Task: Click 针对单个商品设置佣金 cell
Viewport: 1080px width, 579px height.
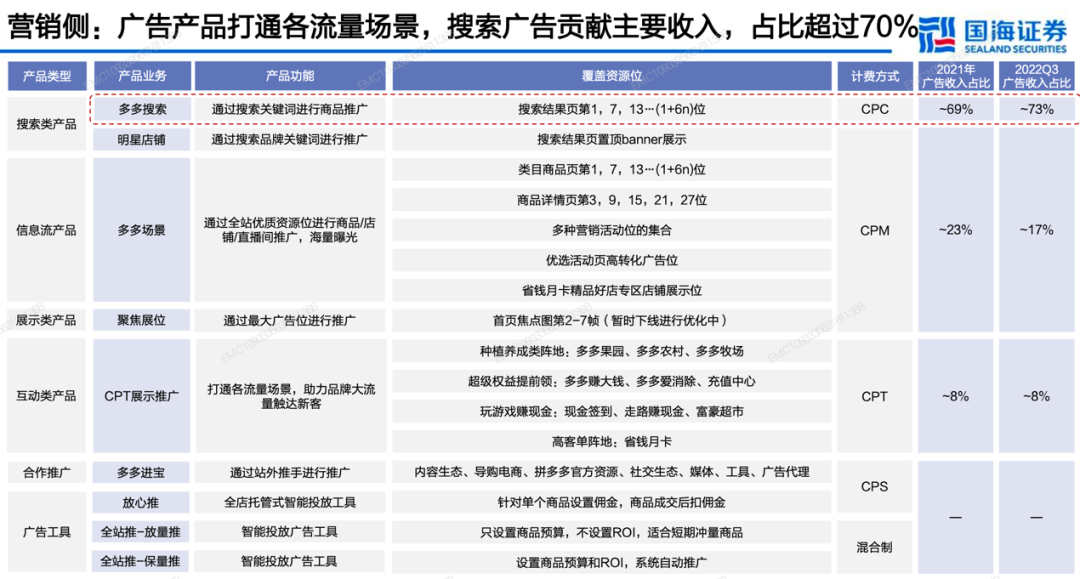Action: [612, 503]
